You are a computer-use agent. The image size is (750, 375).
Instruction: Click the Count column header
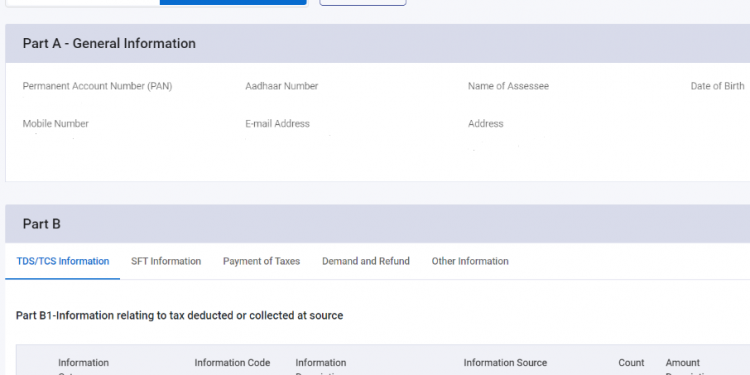click(x=631, y=363)
